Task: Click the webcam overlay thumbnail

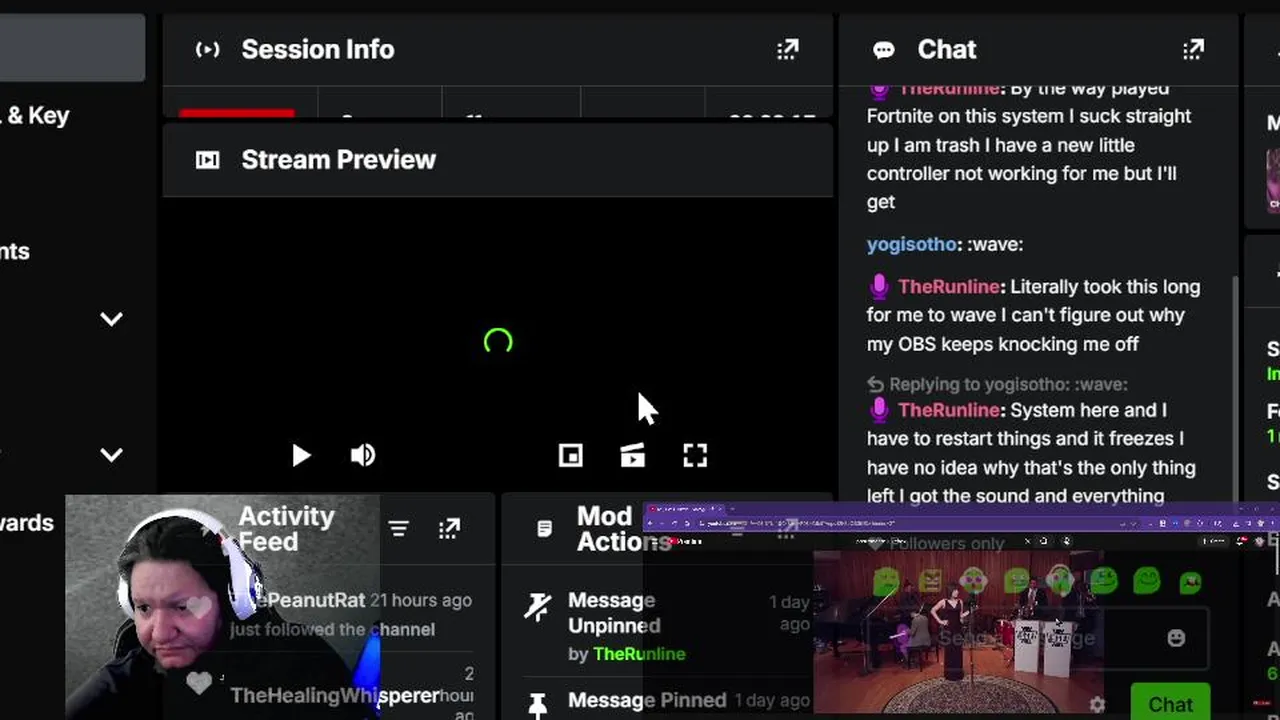Action: point(222,607)
